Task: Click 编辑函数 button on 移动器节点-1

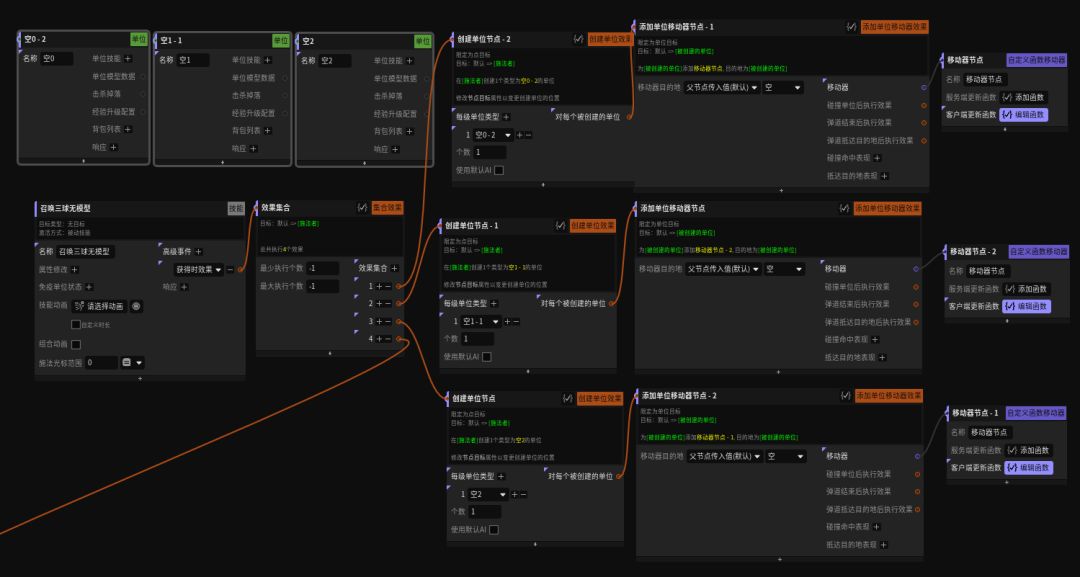Action: point(1028,468)
